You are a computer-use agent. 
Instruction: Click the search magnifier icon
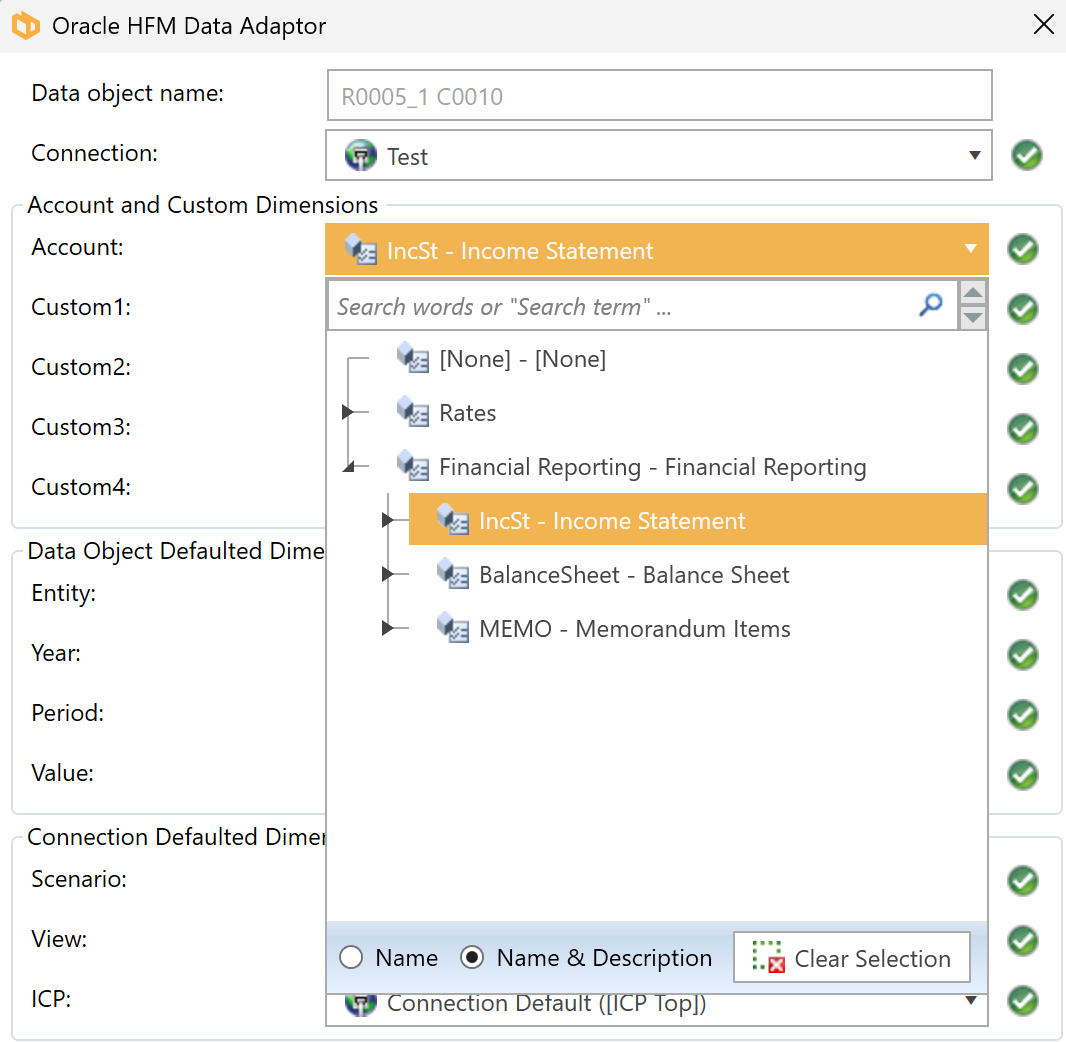(x=930, y=306)
